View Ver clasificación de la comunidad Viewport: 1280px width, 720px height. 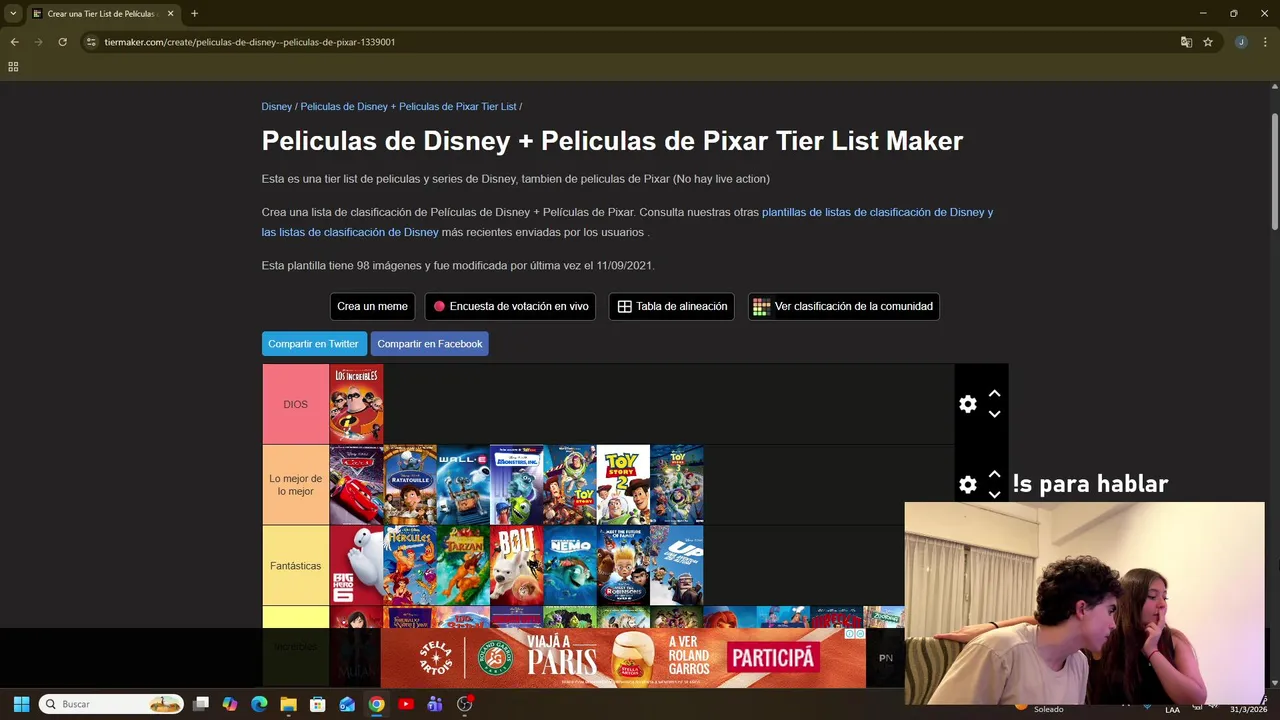point(843,306)
